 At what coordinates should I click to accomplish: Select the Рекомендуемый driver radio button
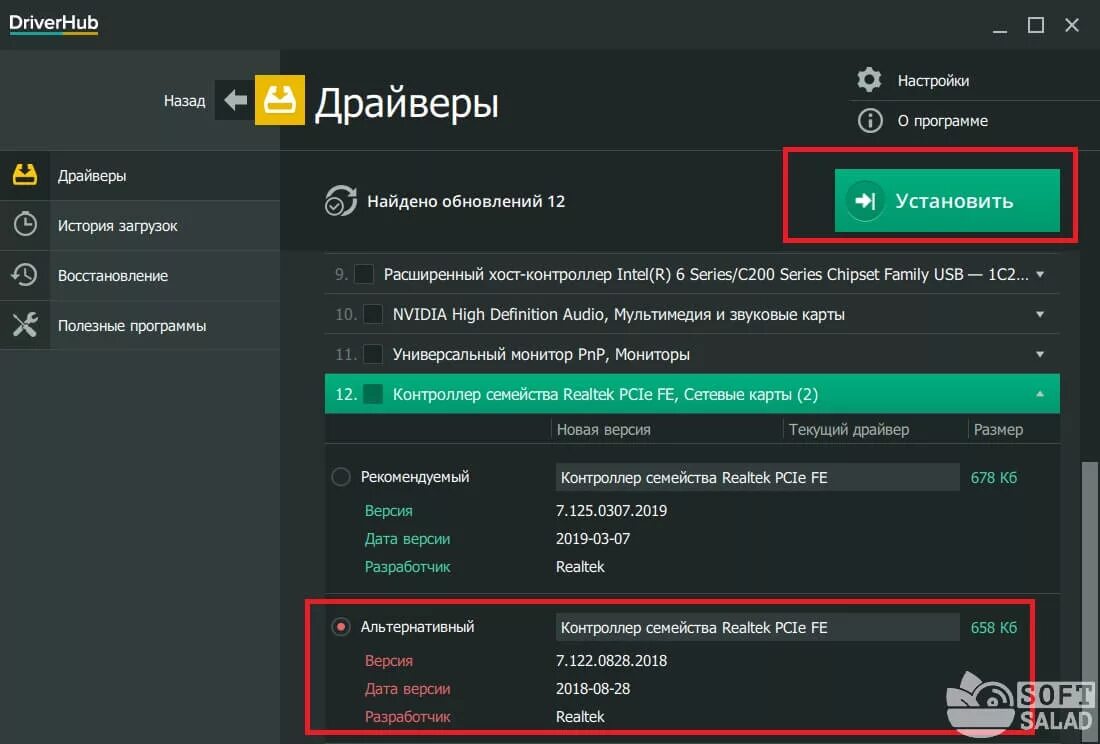click(340, 477)
